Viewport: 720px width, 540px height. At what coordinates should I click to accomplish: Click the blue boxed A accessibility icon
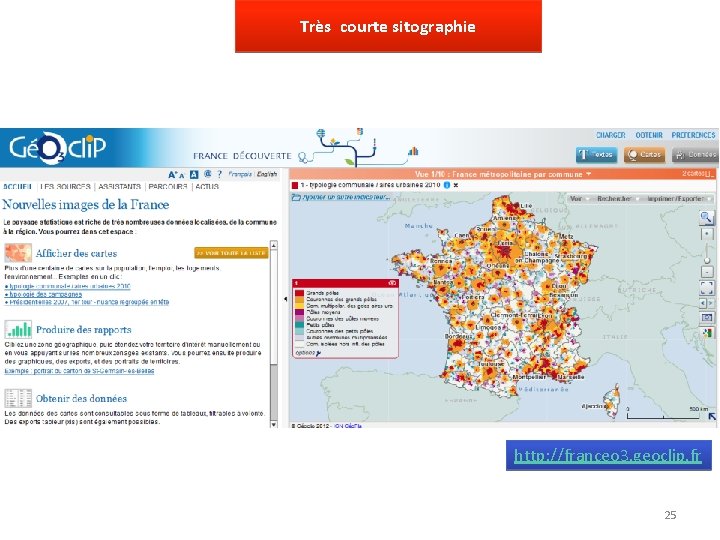point(194,174)
